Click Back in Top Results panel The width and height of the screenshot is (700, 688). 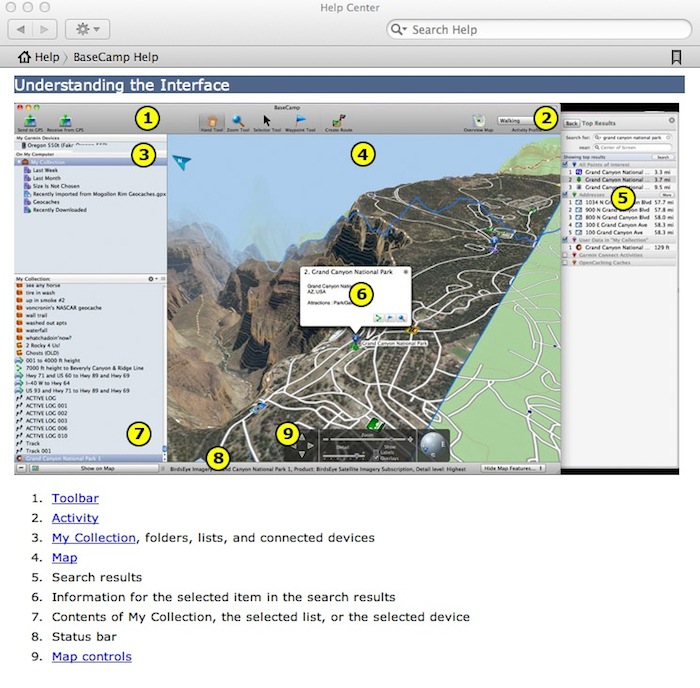coord(571,124)
